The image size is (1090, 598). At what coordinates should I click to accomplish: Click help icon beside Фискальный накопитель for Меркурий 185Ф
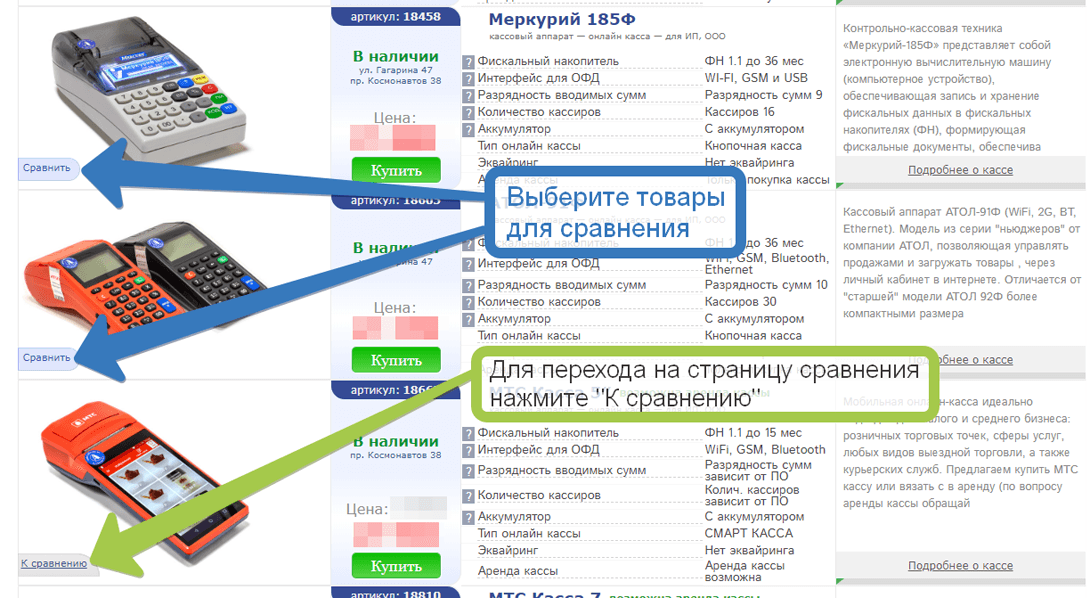pos(468,62)
